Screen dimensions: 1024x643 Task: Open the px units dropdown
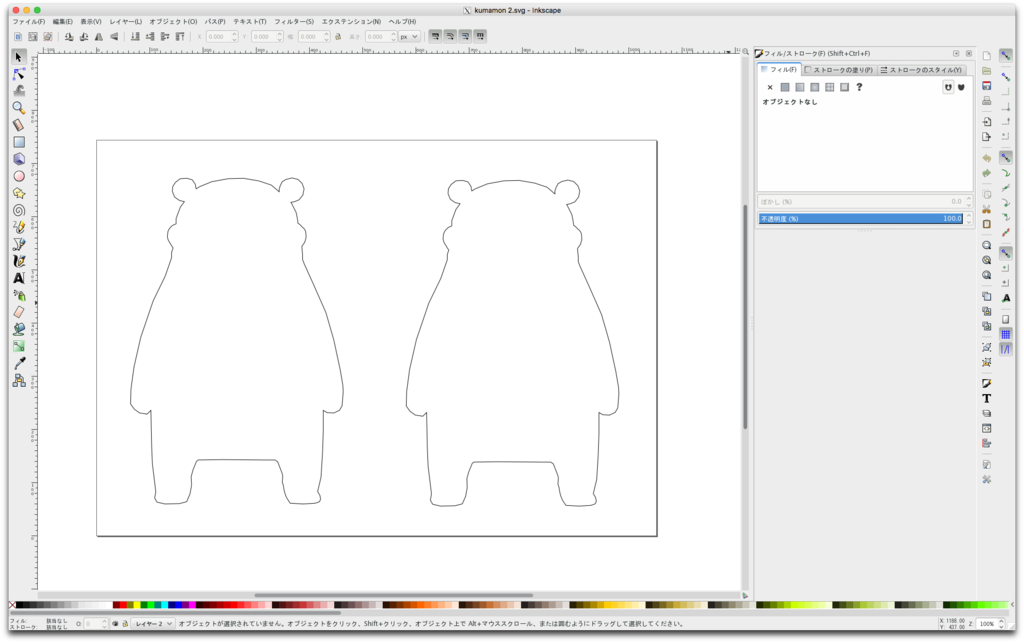pos(409,37)
